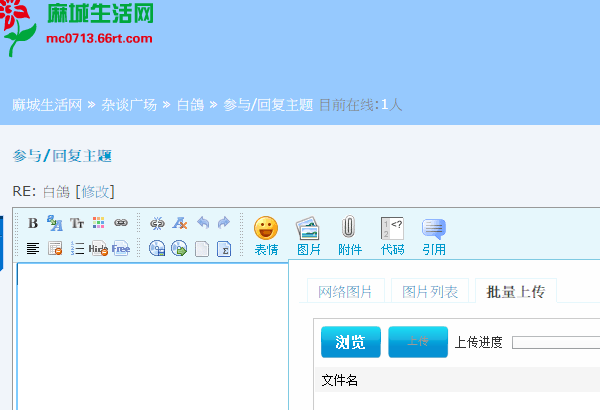Image resolution: width=600 pixels, height=410 pixels.
Task: Switch to the 图片列表 tab
Action: 430,291
